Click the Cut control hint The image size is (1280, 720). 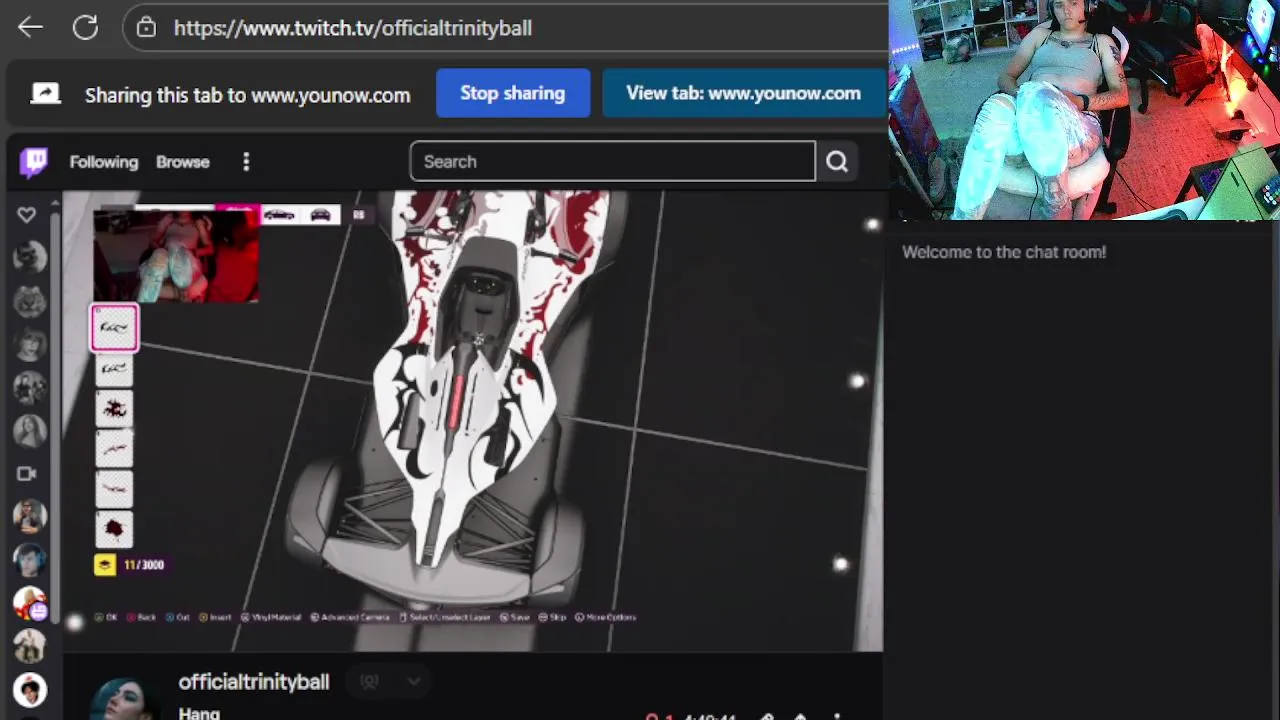pos(177,617)
